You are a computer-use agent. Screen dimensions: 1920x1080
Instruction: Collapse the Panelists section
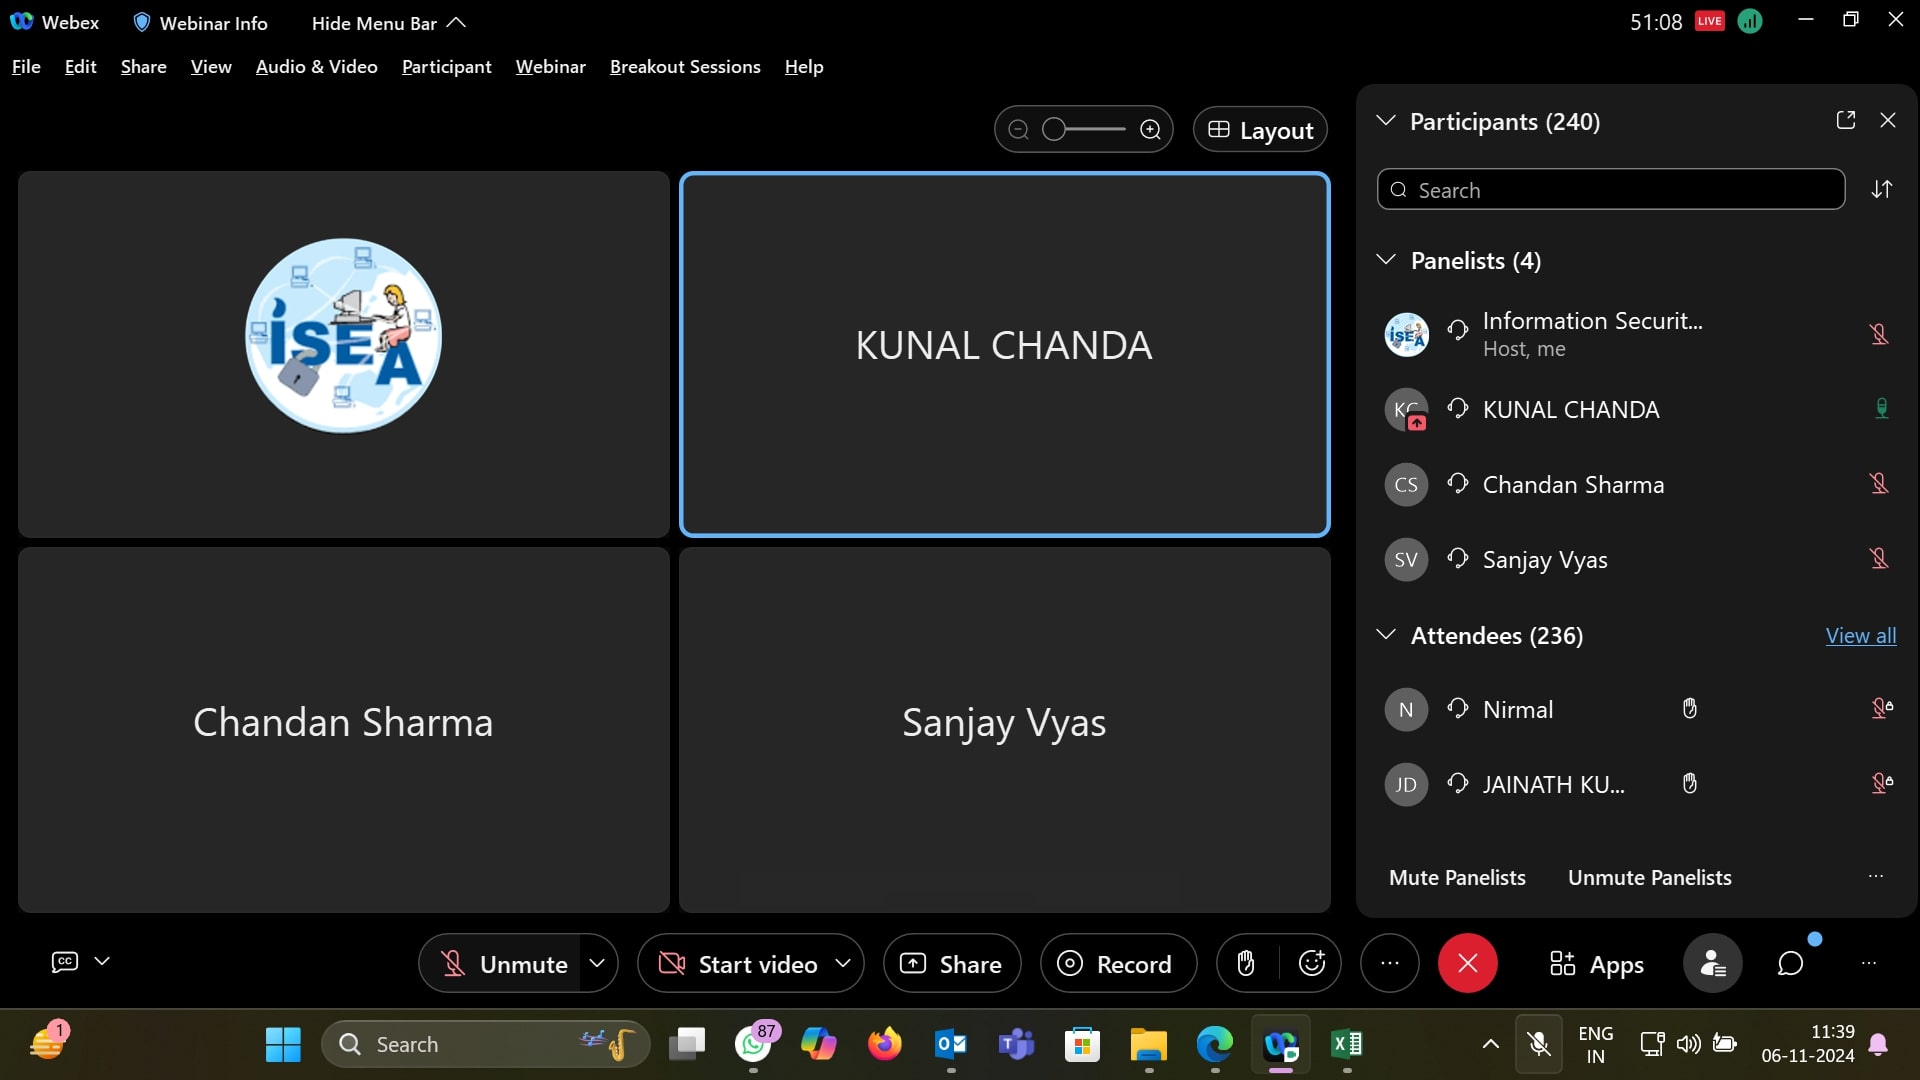pos(1386,260)
